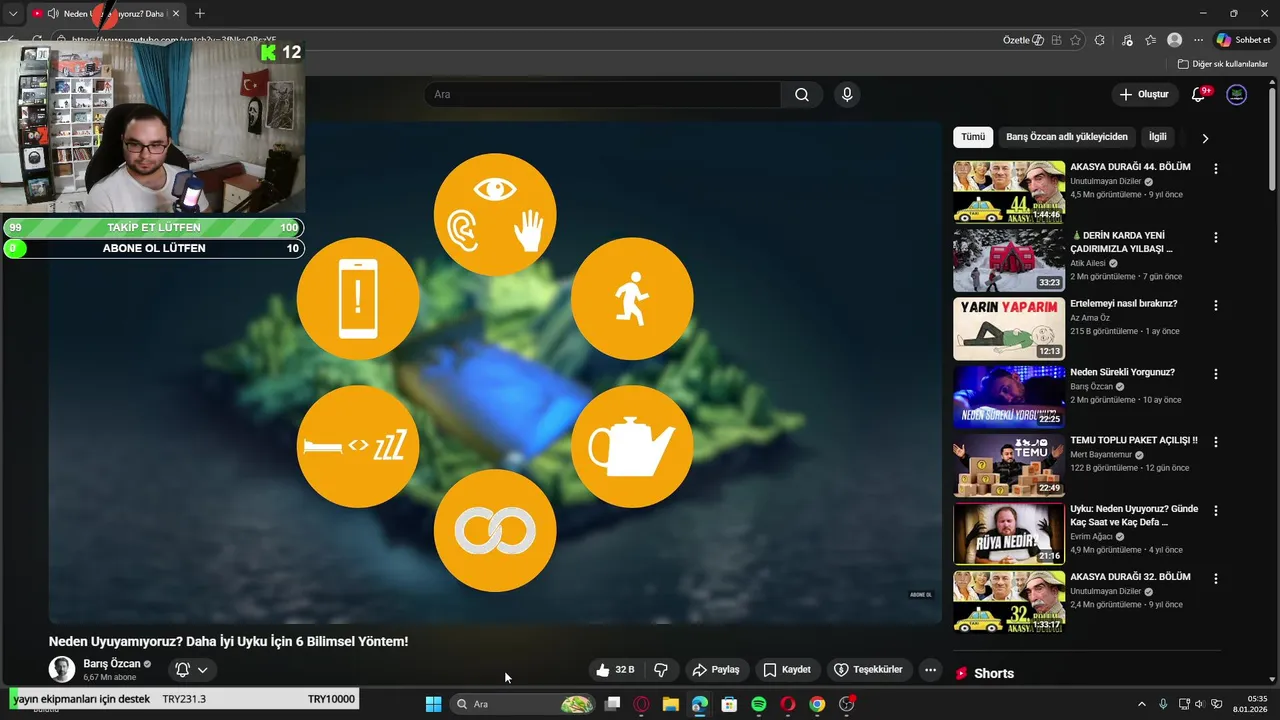Screen dimensions: 1280x720
Task: Click the Atik Ailesi channel name
Action: click(1088, 263)
